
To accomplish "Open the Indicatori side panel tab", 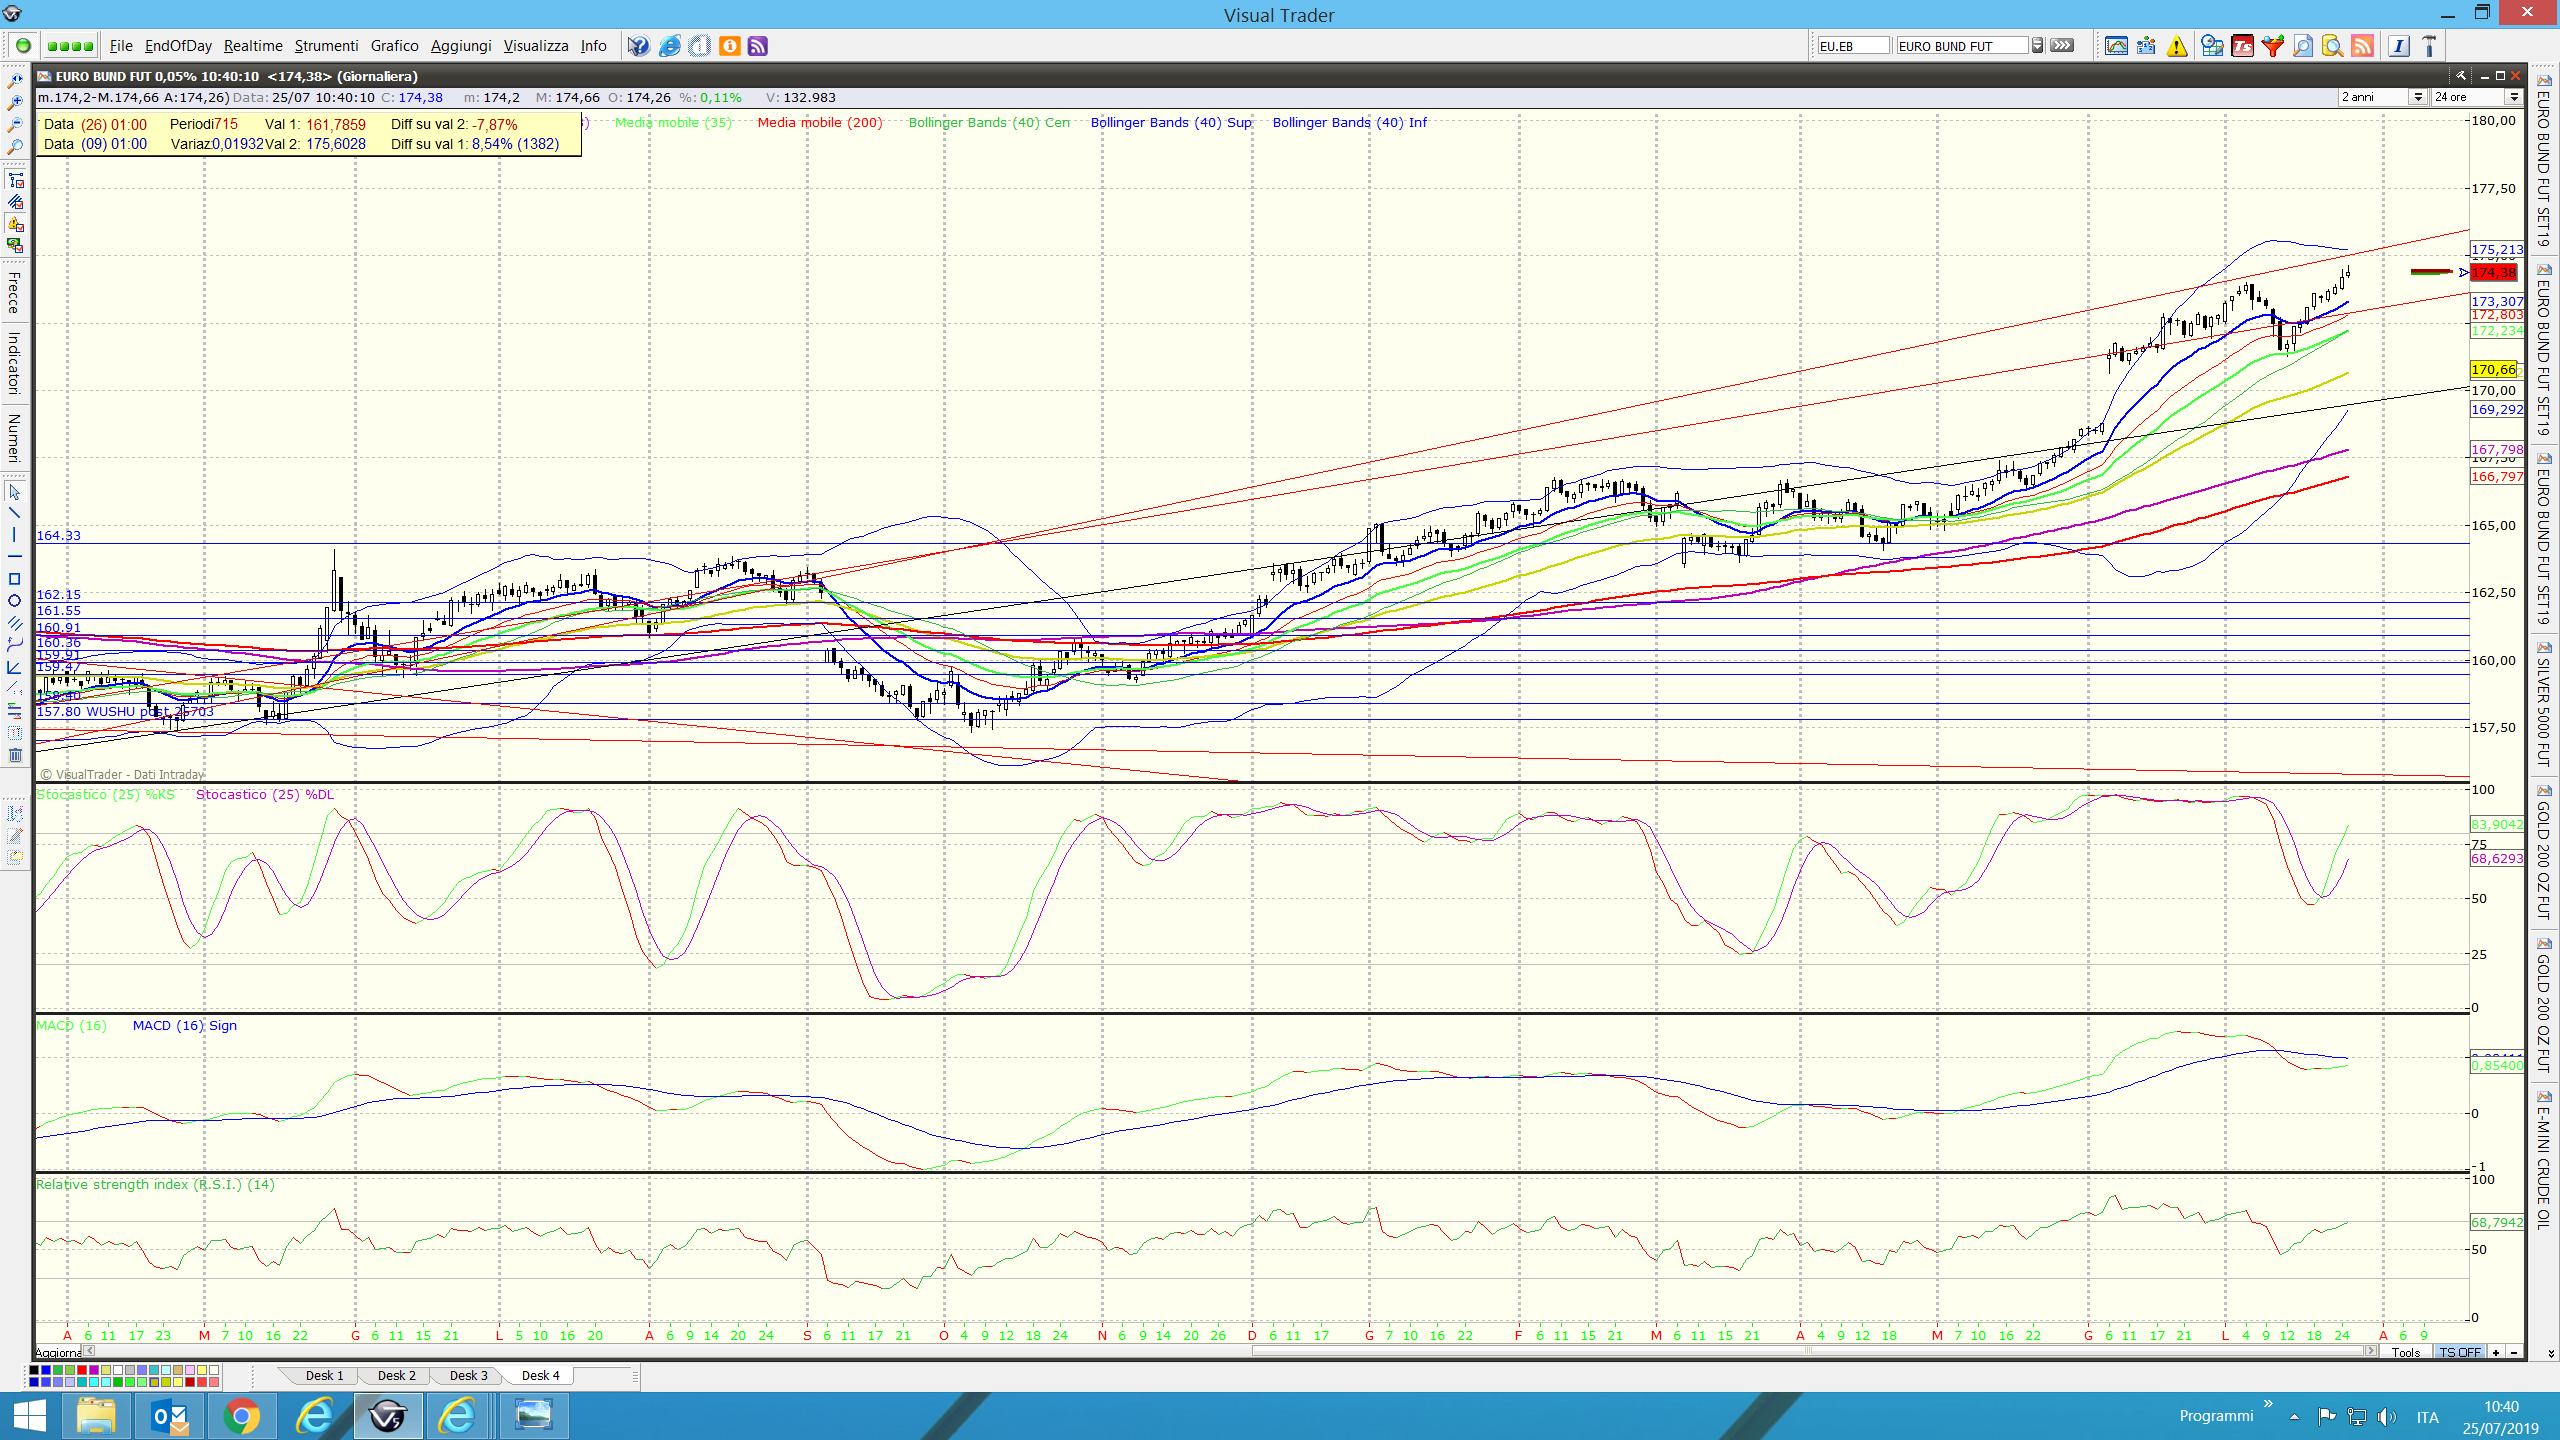I will click(x=14, y=363).
